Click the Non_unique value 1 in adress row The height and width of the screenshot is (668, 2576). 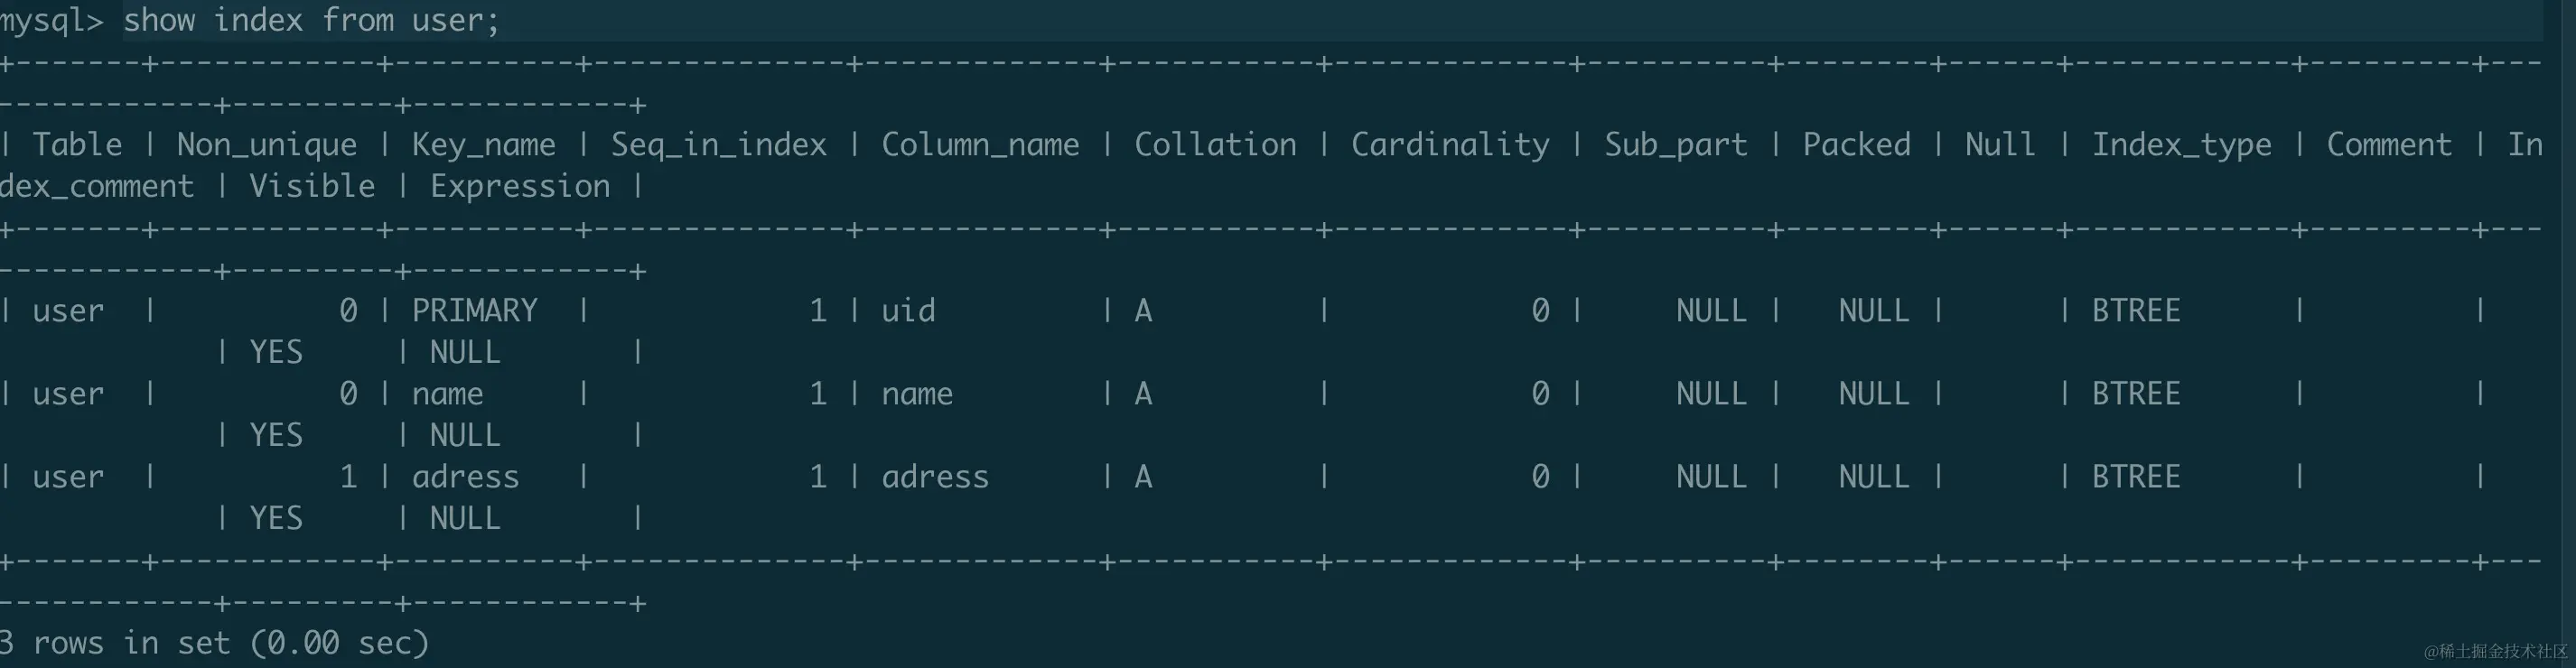[x=348, y=477]
